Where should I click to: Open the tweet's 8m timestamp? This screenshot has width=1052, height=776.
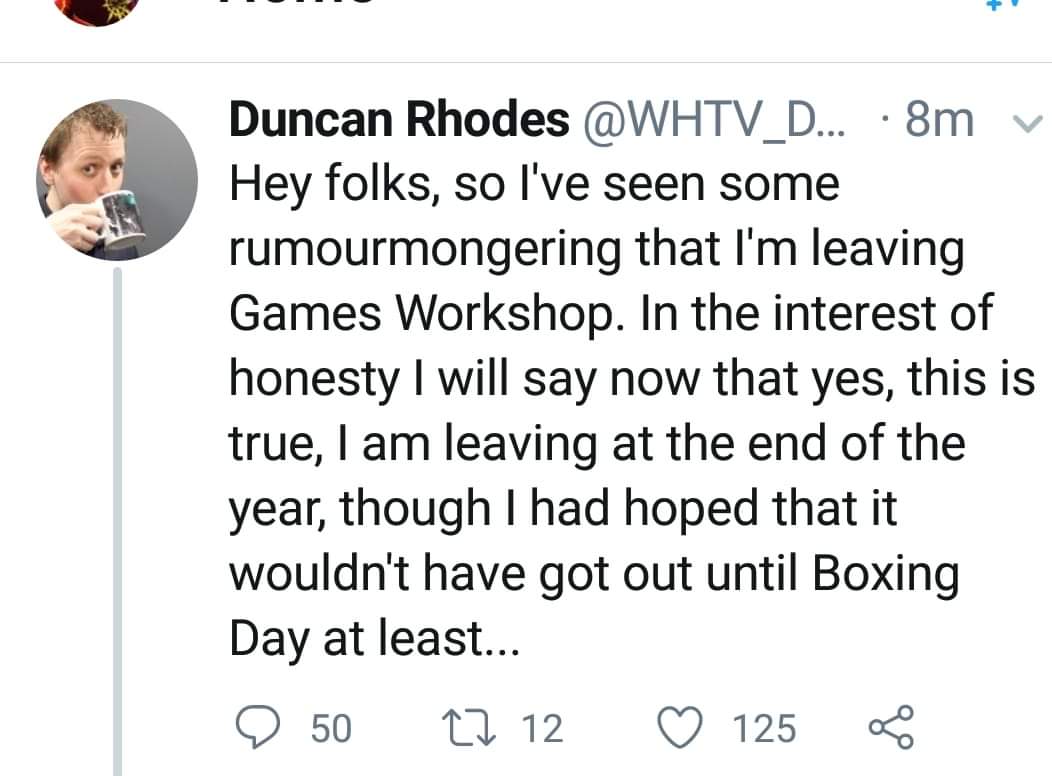937,122
